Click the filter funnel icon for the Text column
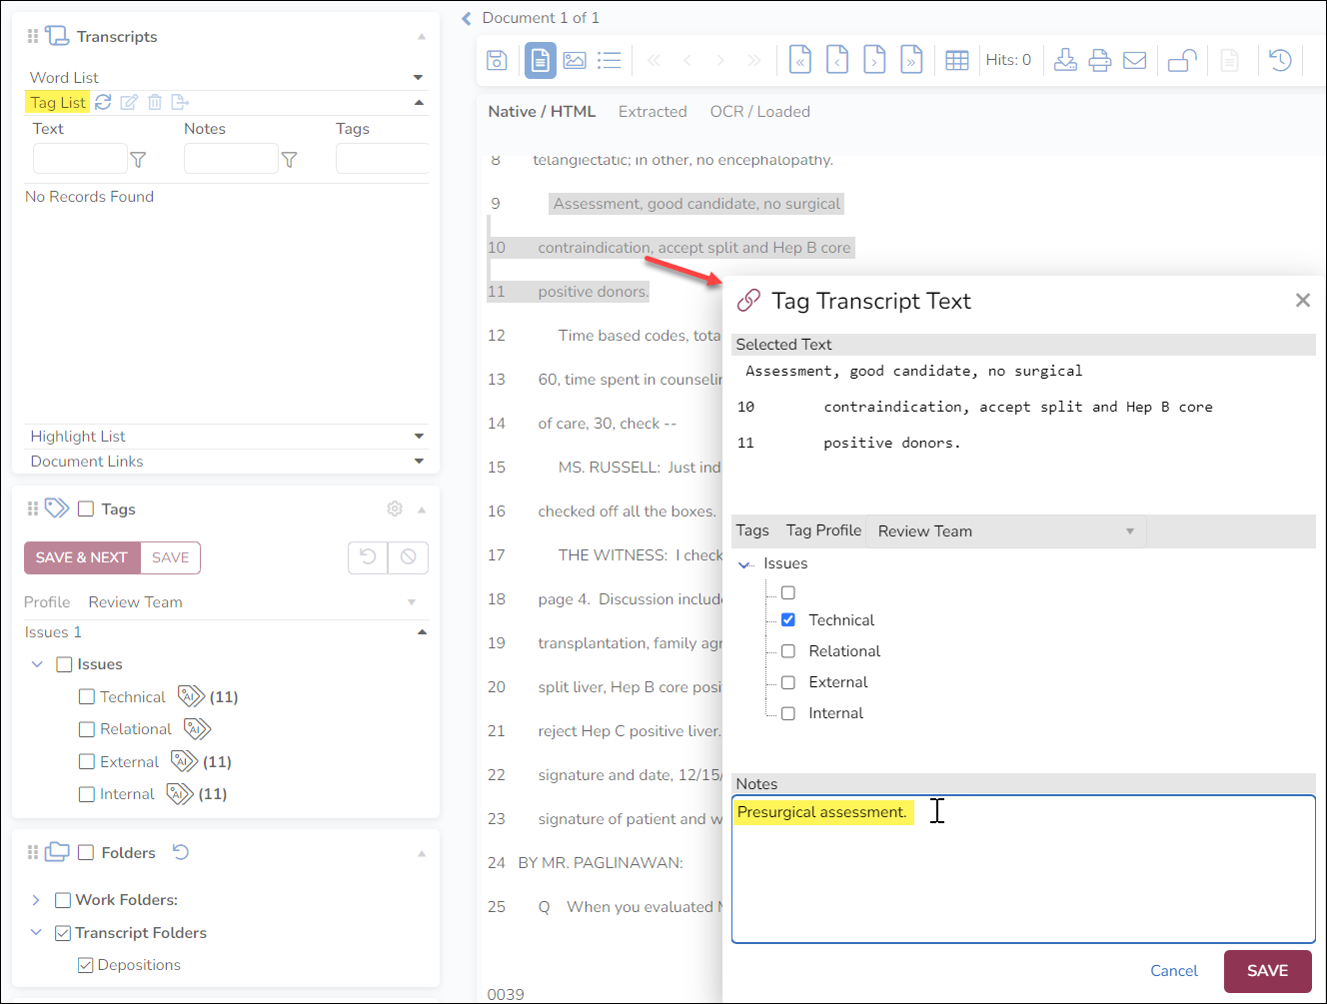This screenshot has width=1327, height=1004. coord(139,160)
